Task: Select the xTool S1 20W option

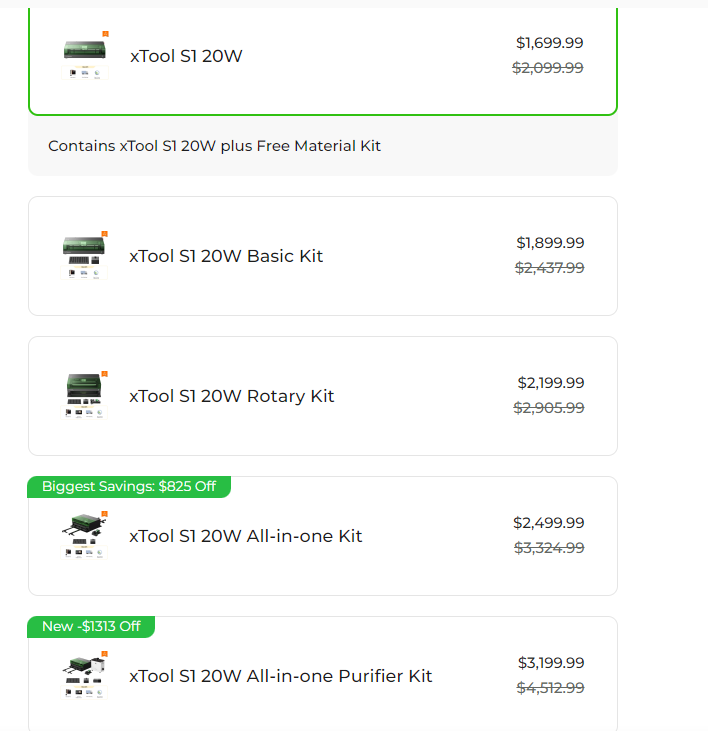Action: [186, 56]
